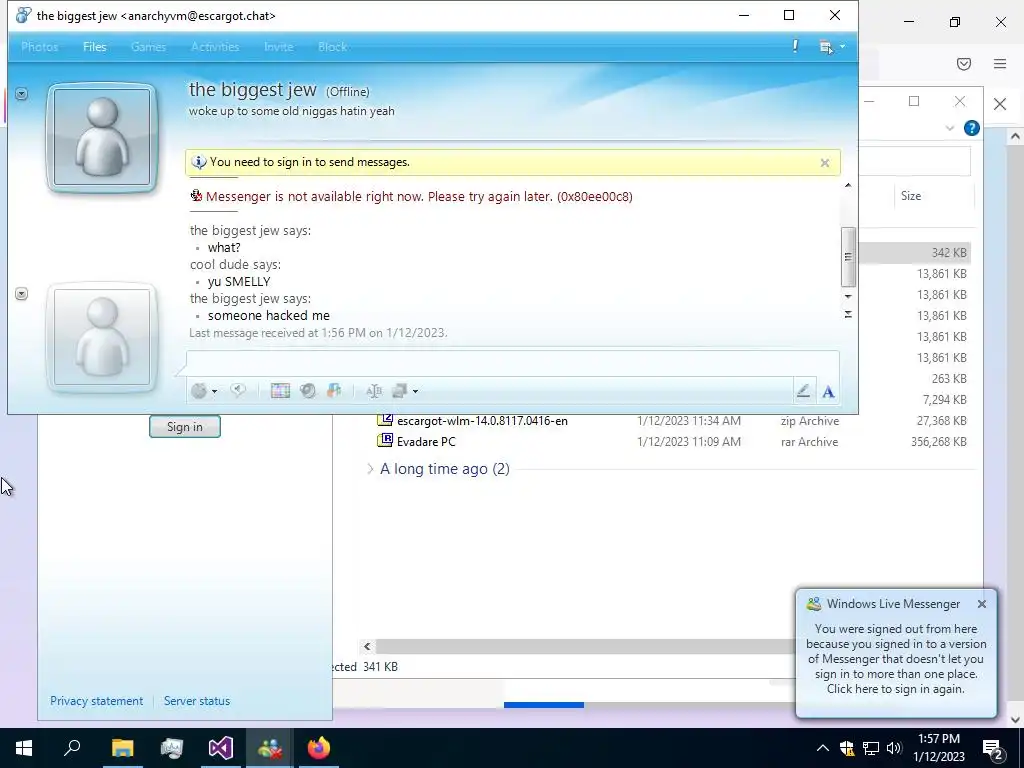Open the Files menu in conversation window
This screenshot has width=1024, height=768.
click(95, 47)
